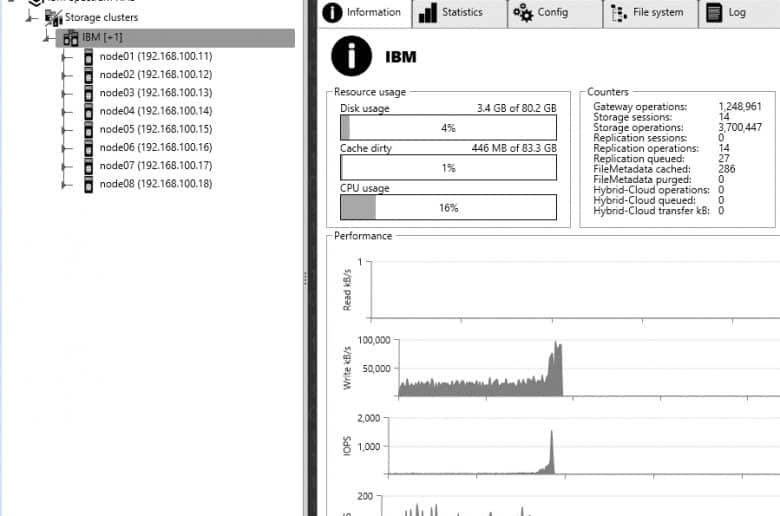Click the Gateway operations counter label
This screenshot has height=516, width=780.
(640, 106)
